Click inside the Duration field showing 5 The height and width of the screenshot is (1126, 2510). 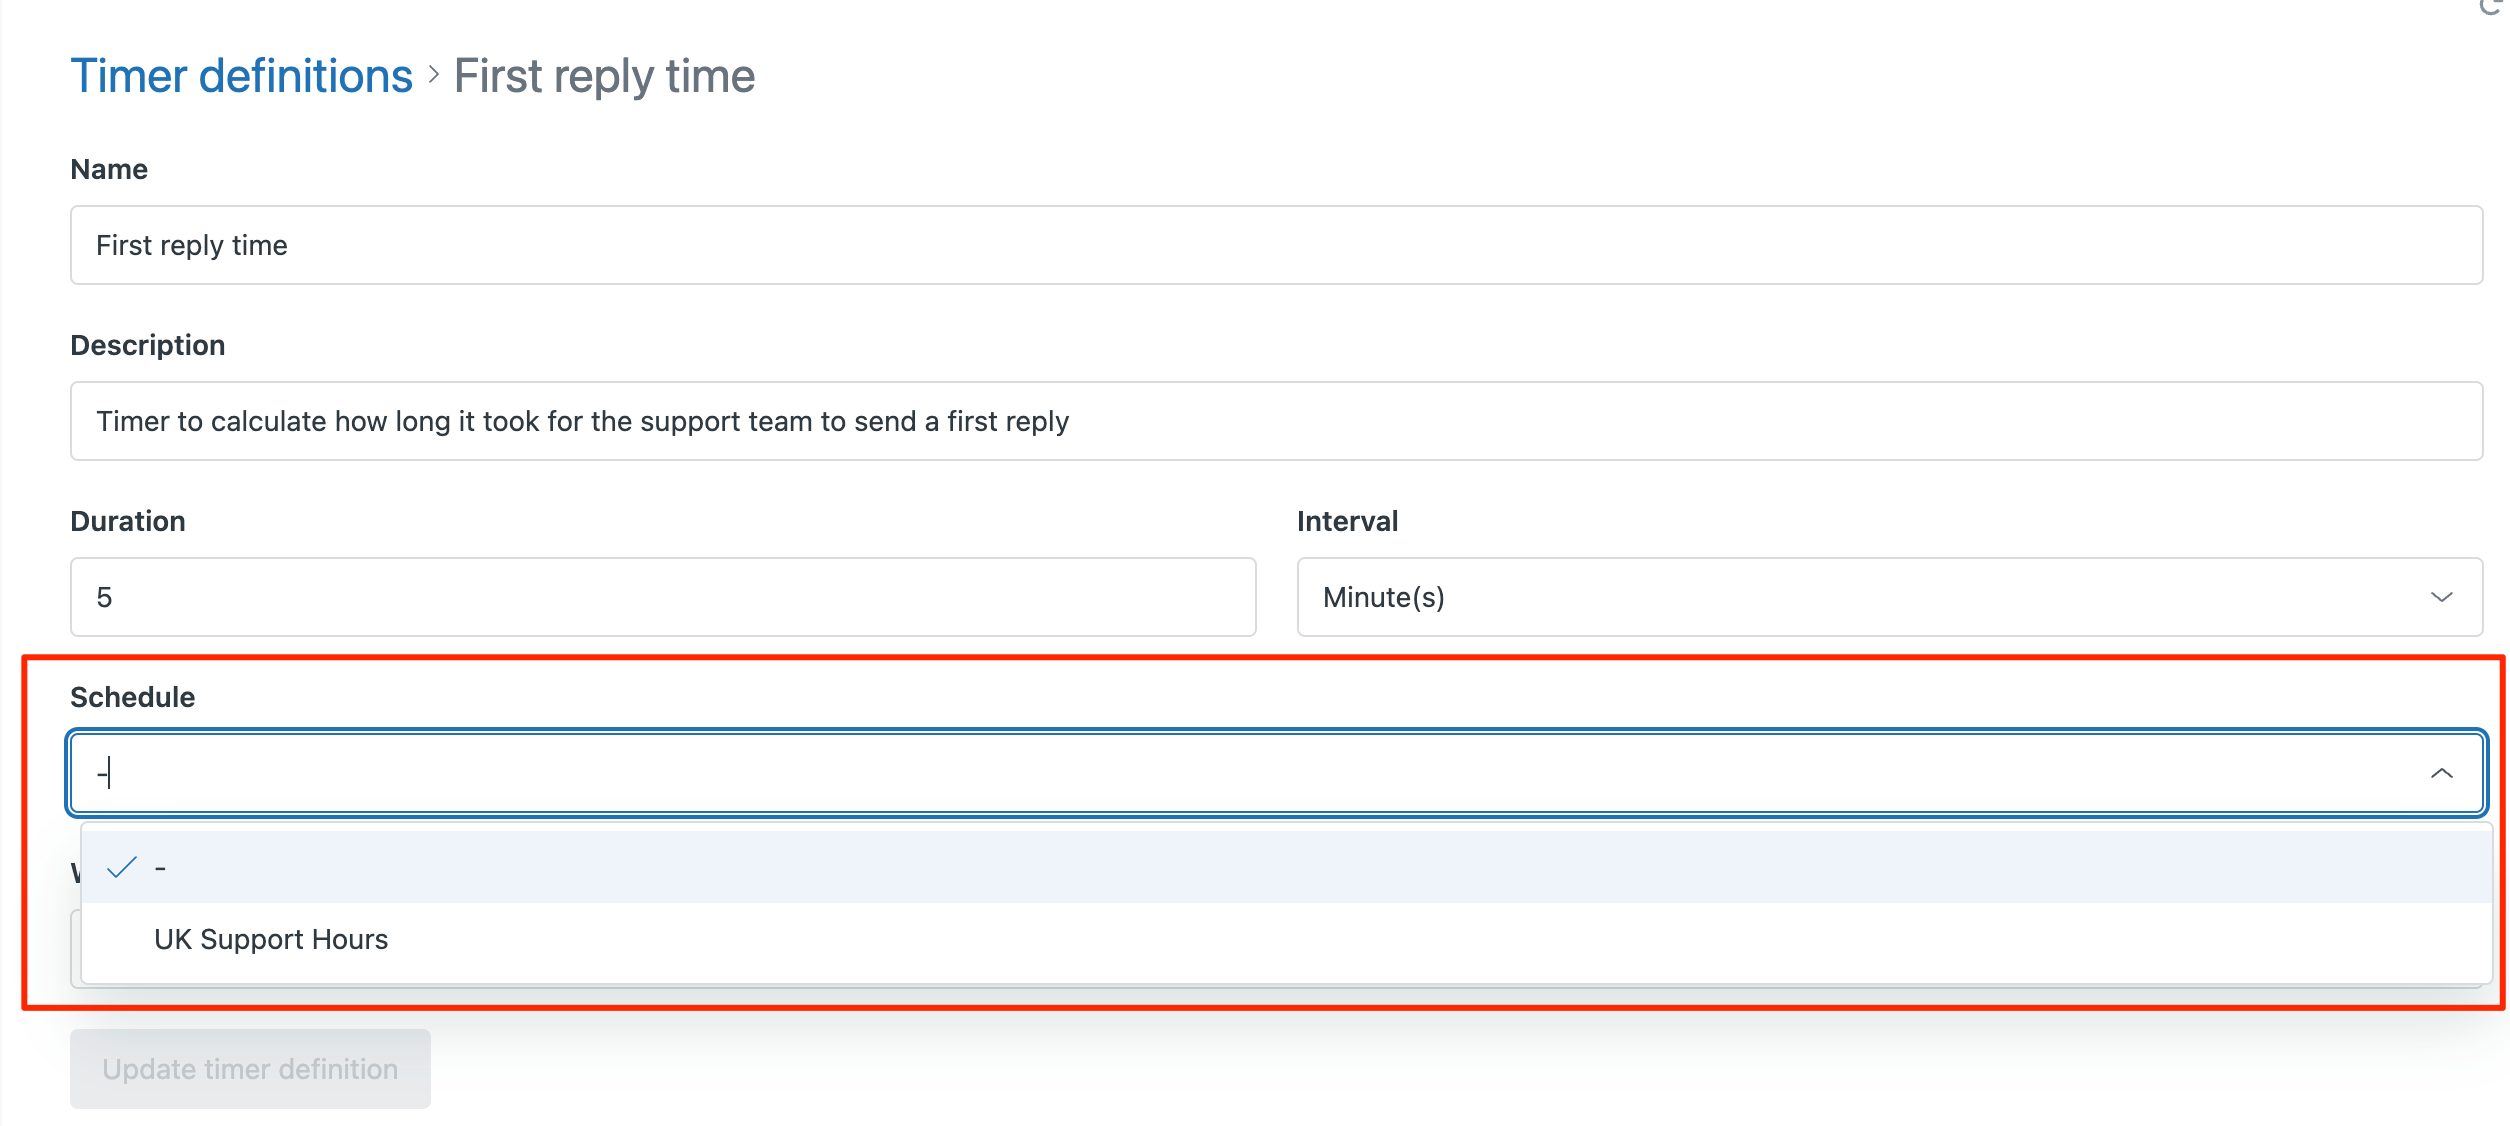tap(663, 597)
